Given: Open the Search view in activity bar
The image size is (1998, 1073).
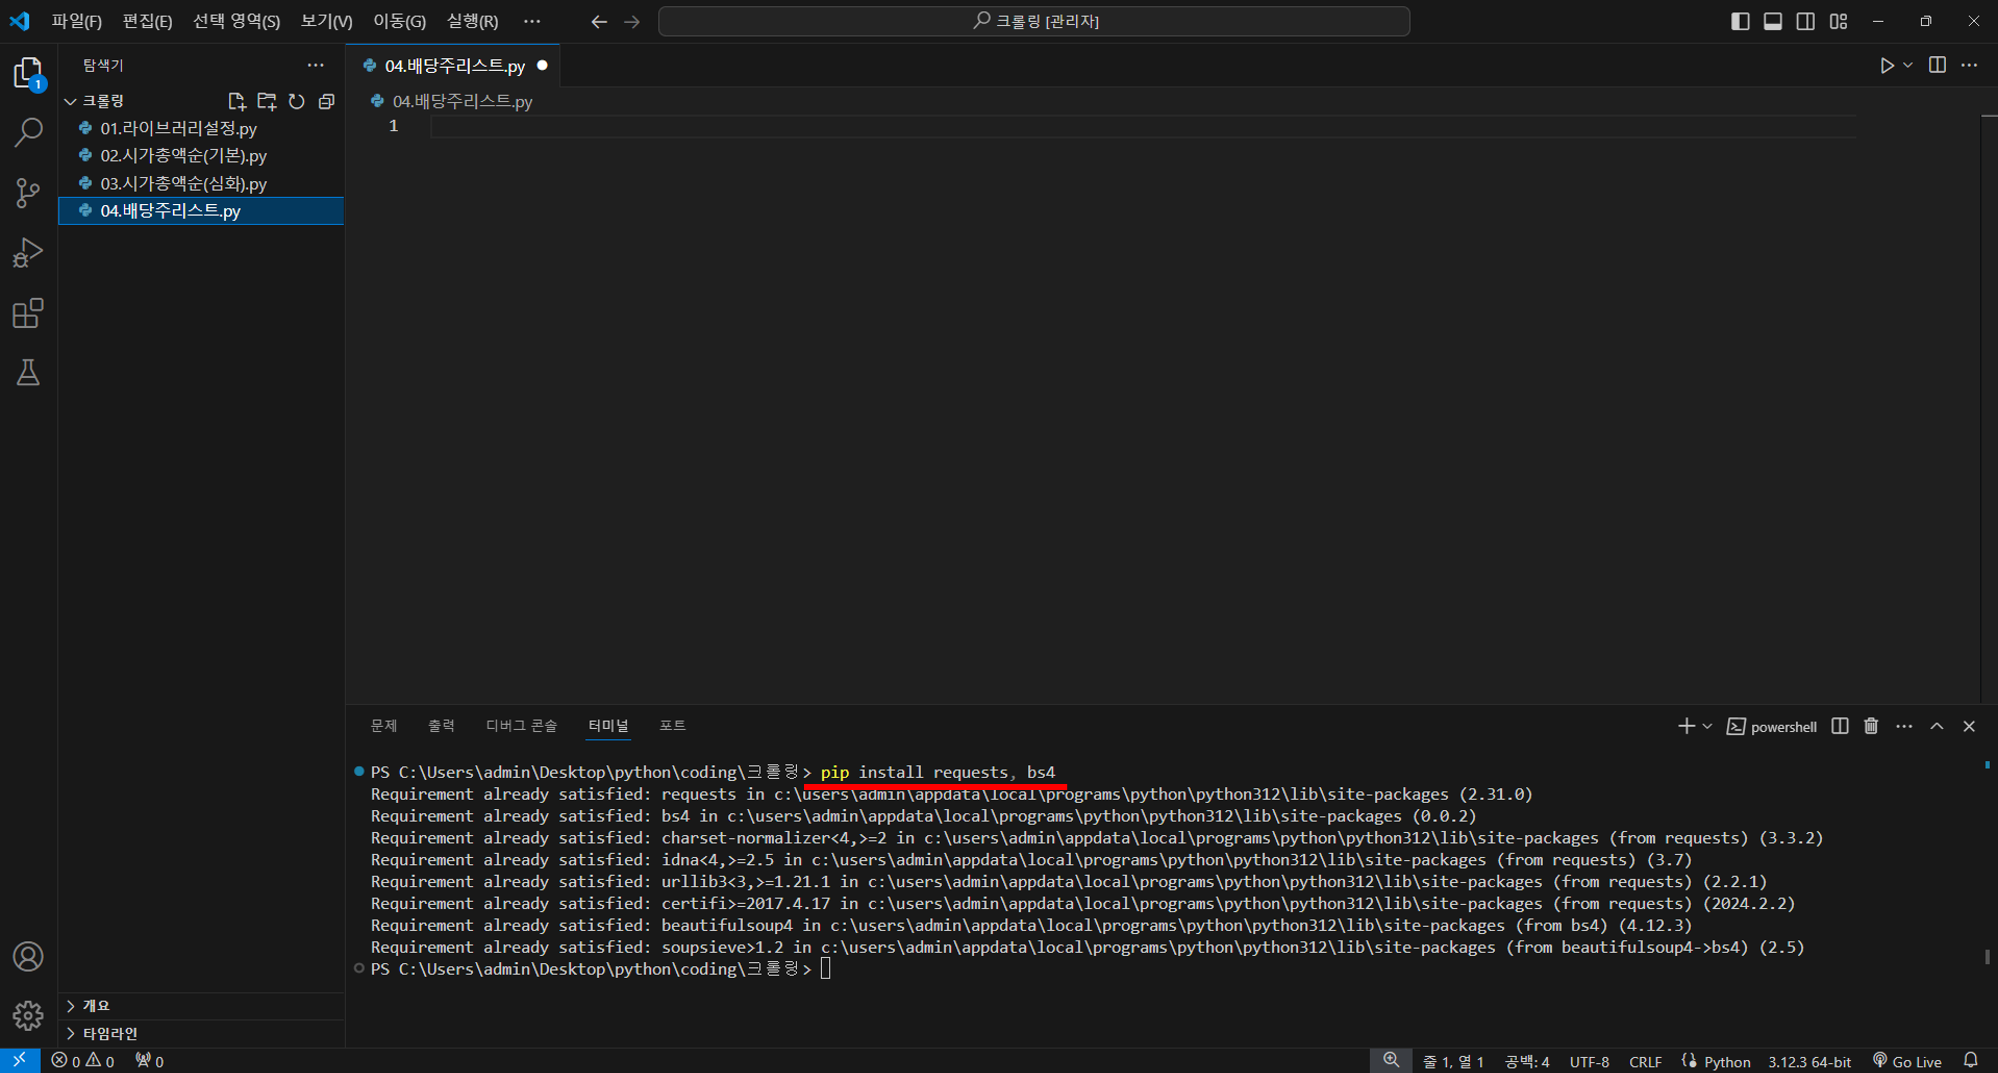Looking at the screenshot, I should [x=28, y=132].
